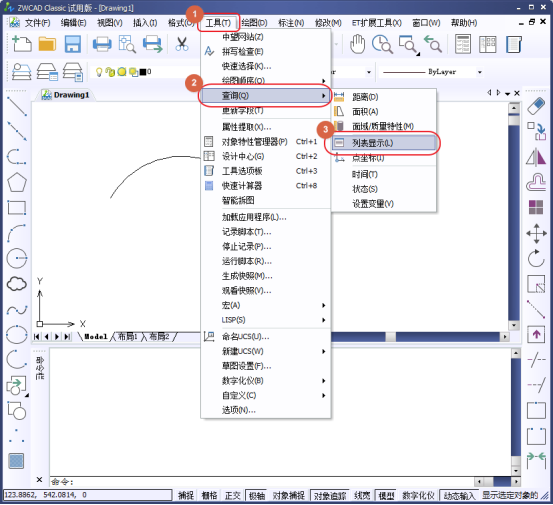The width and height of the screenshot is (553, 505).
Task: Click the Cut scissors icon
Action: (x=182, y=44)
